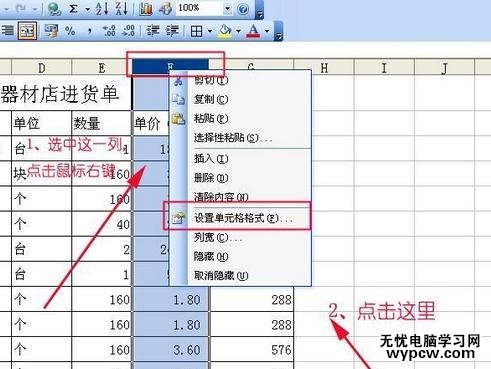Click the unit cell showing 块
This screenshot has height=369, width=491.
[x=41, y=173]
